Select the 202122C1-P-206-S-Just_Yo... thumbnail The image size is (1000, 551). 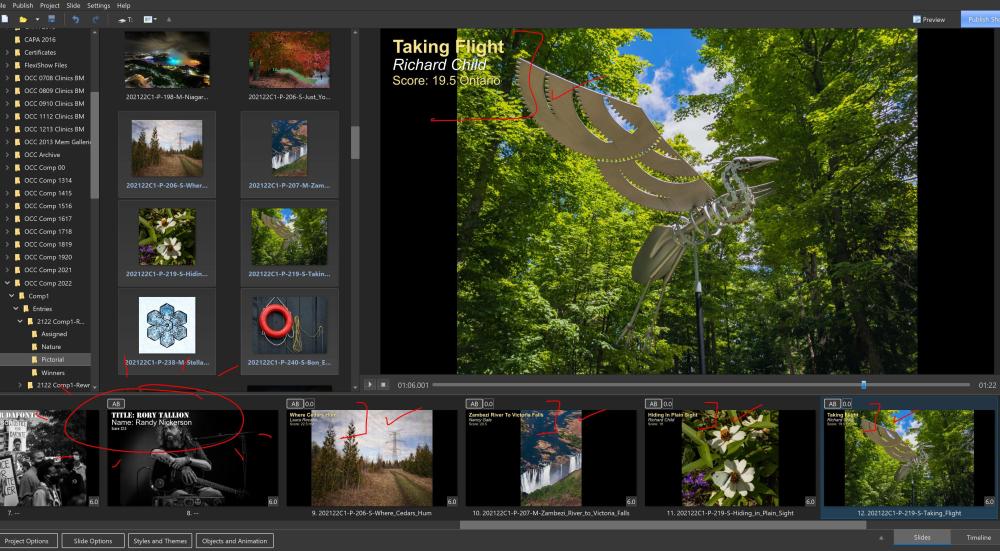coord(290,61)
